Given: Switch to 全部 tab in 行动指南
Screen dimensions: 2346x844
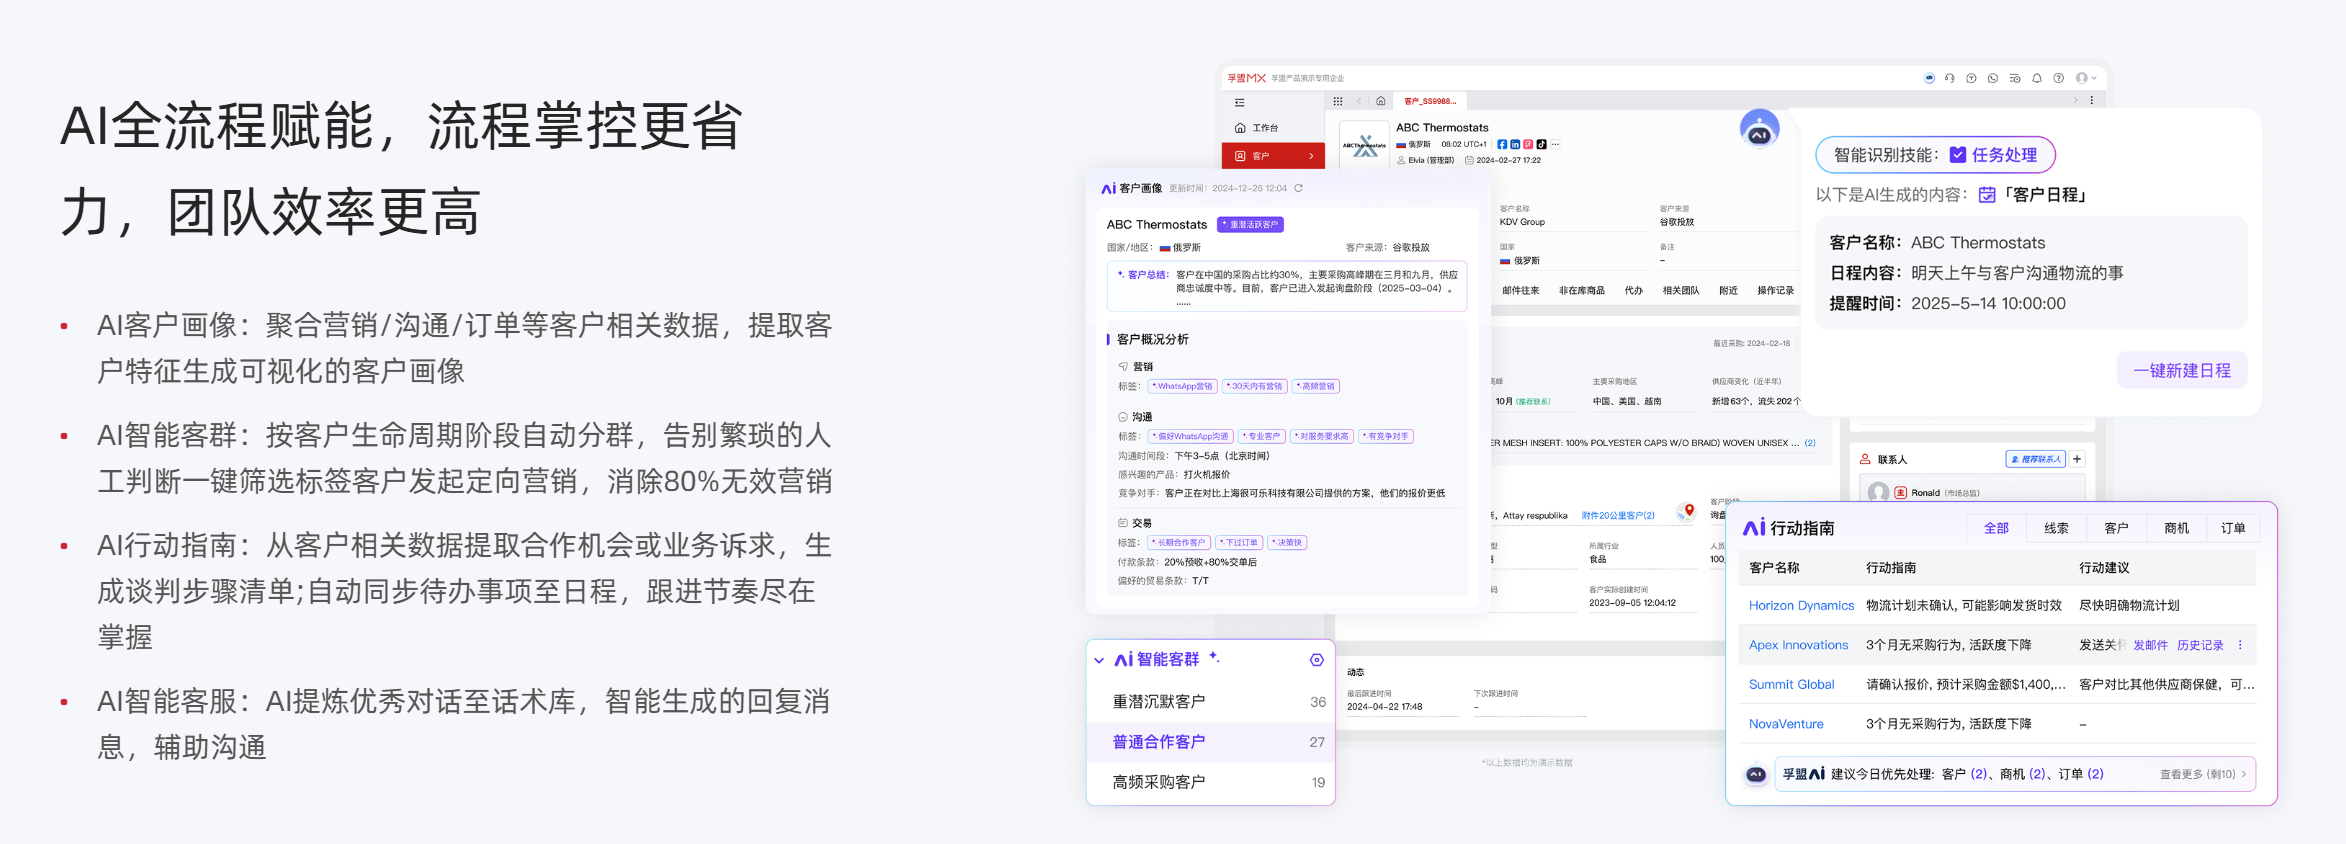Looking at the screenshot, I should (1996, 528).
